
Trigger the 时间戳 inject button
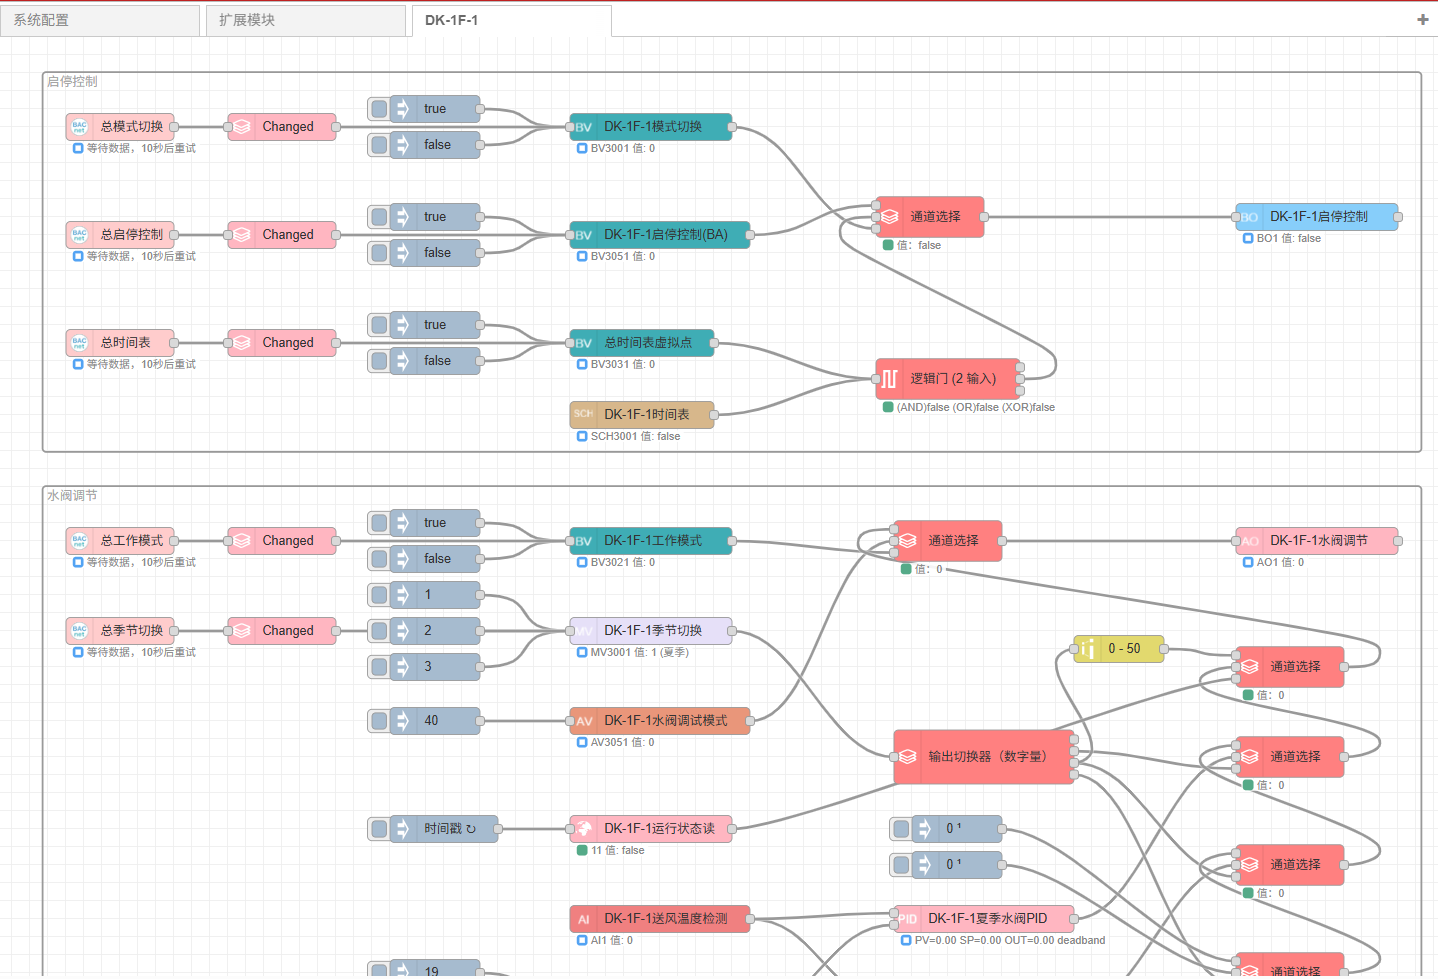(x=379, y=829)
